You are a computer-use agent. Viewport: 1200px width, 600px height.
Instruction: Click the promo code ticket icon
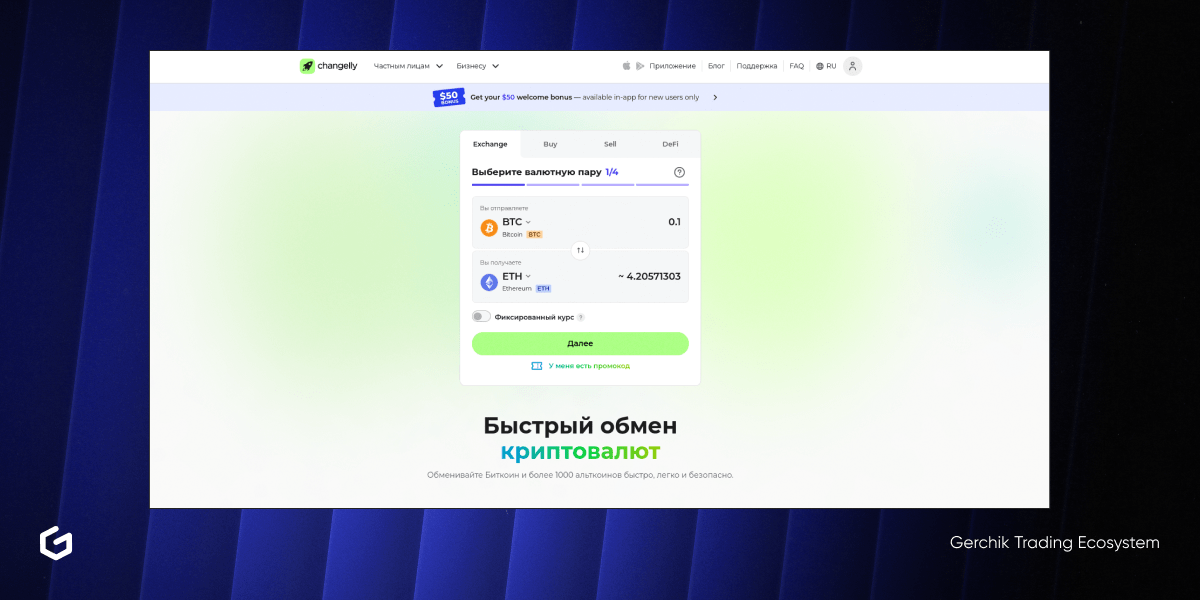[537, 366]
